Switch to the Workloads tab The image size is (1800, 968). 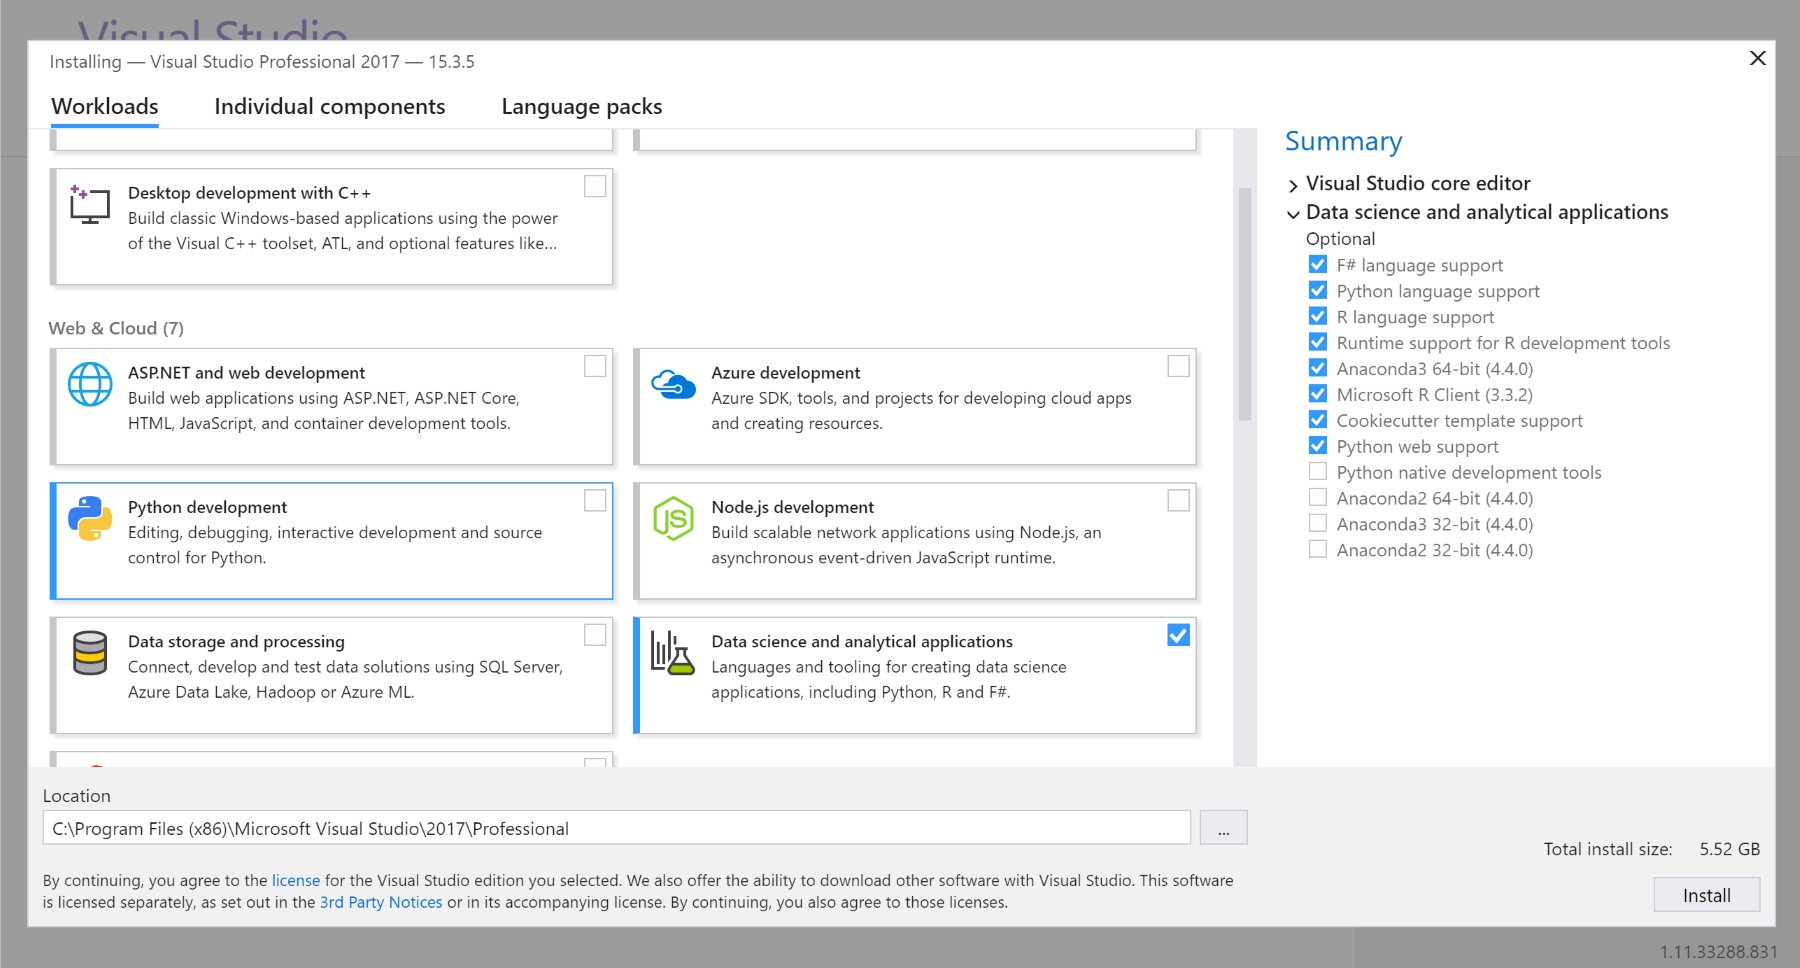tap(105, 107)
